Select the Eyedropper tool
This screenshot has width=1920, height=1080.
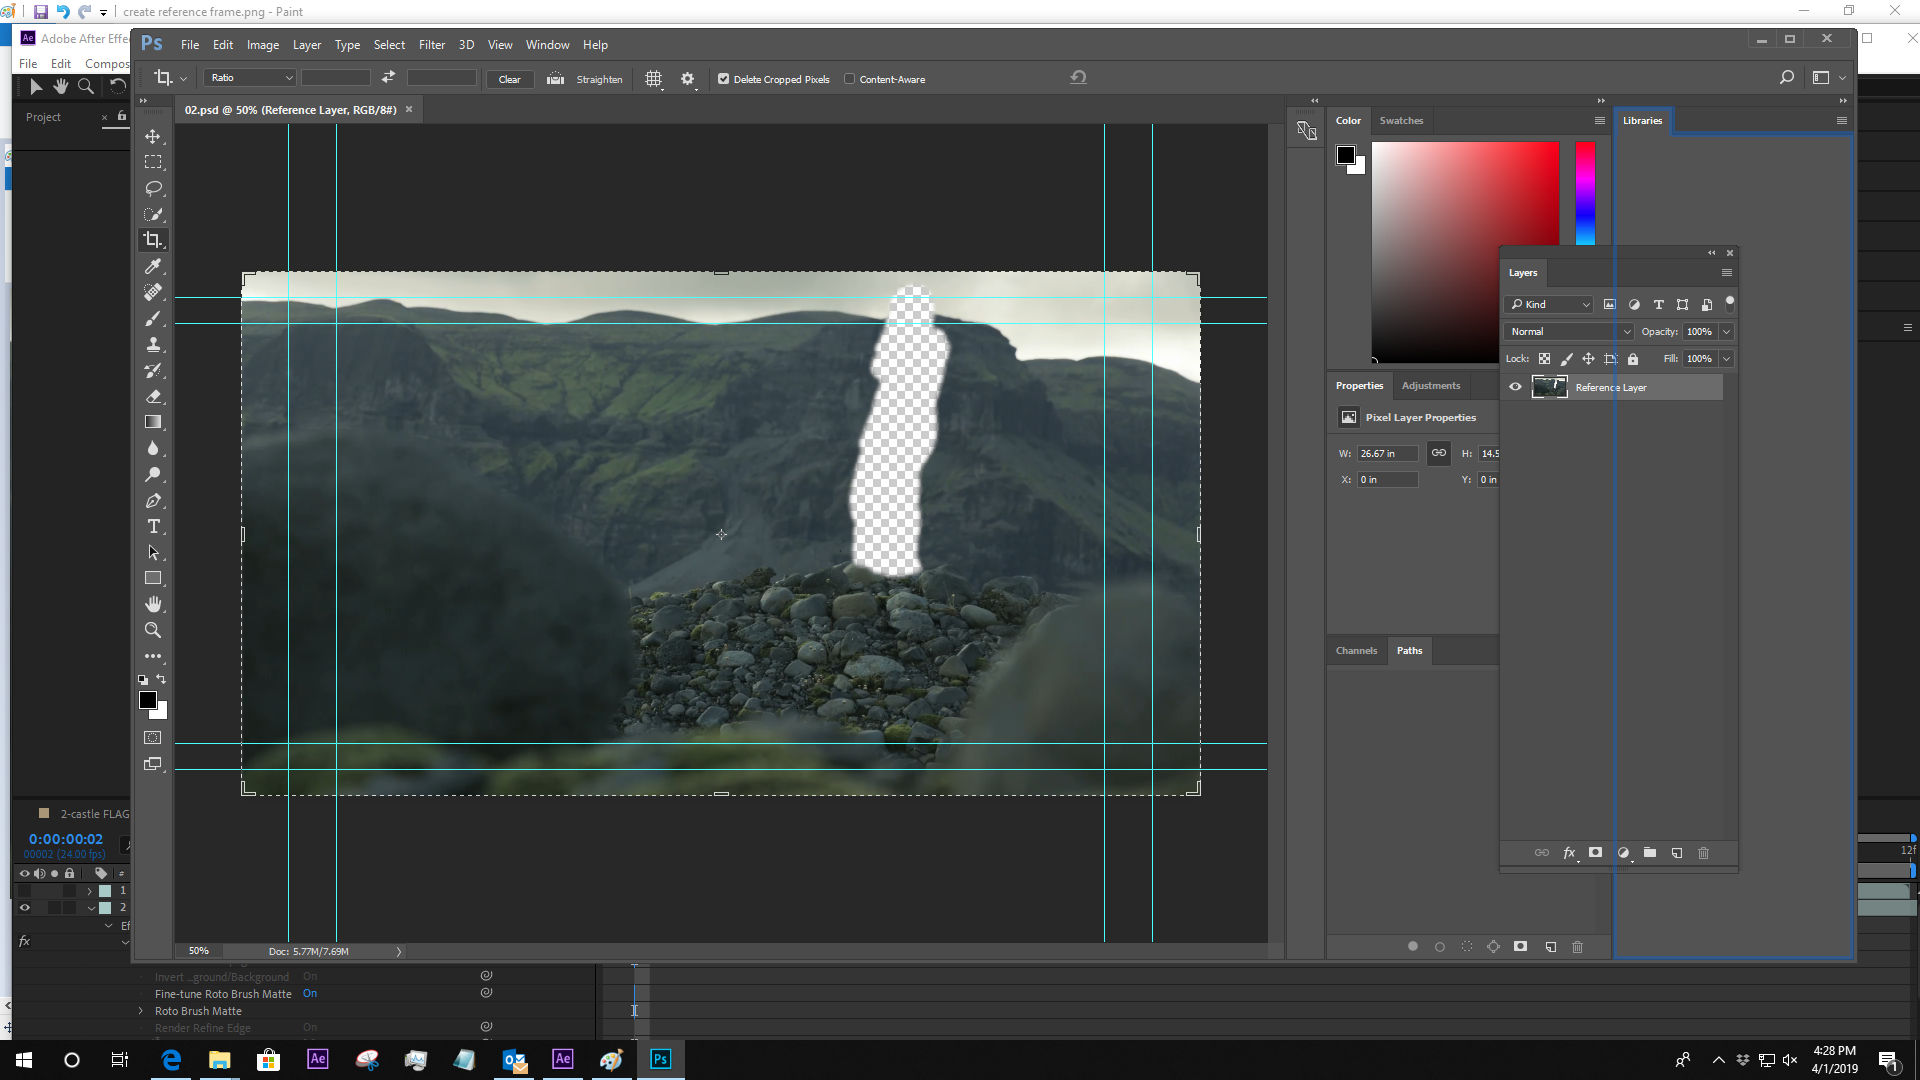coord(153,266)
